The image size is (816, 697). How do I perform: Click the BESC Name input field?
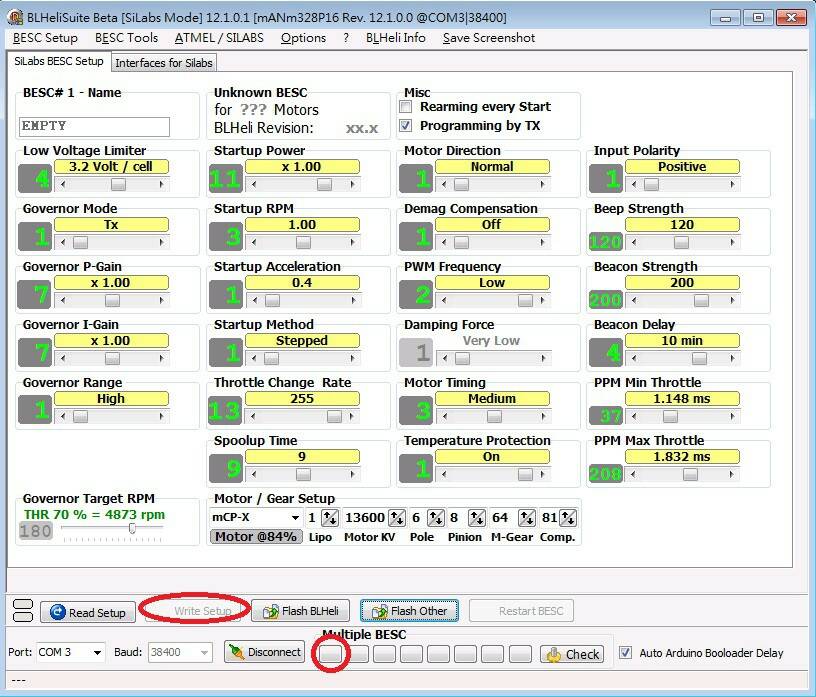tap(94, 126)
